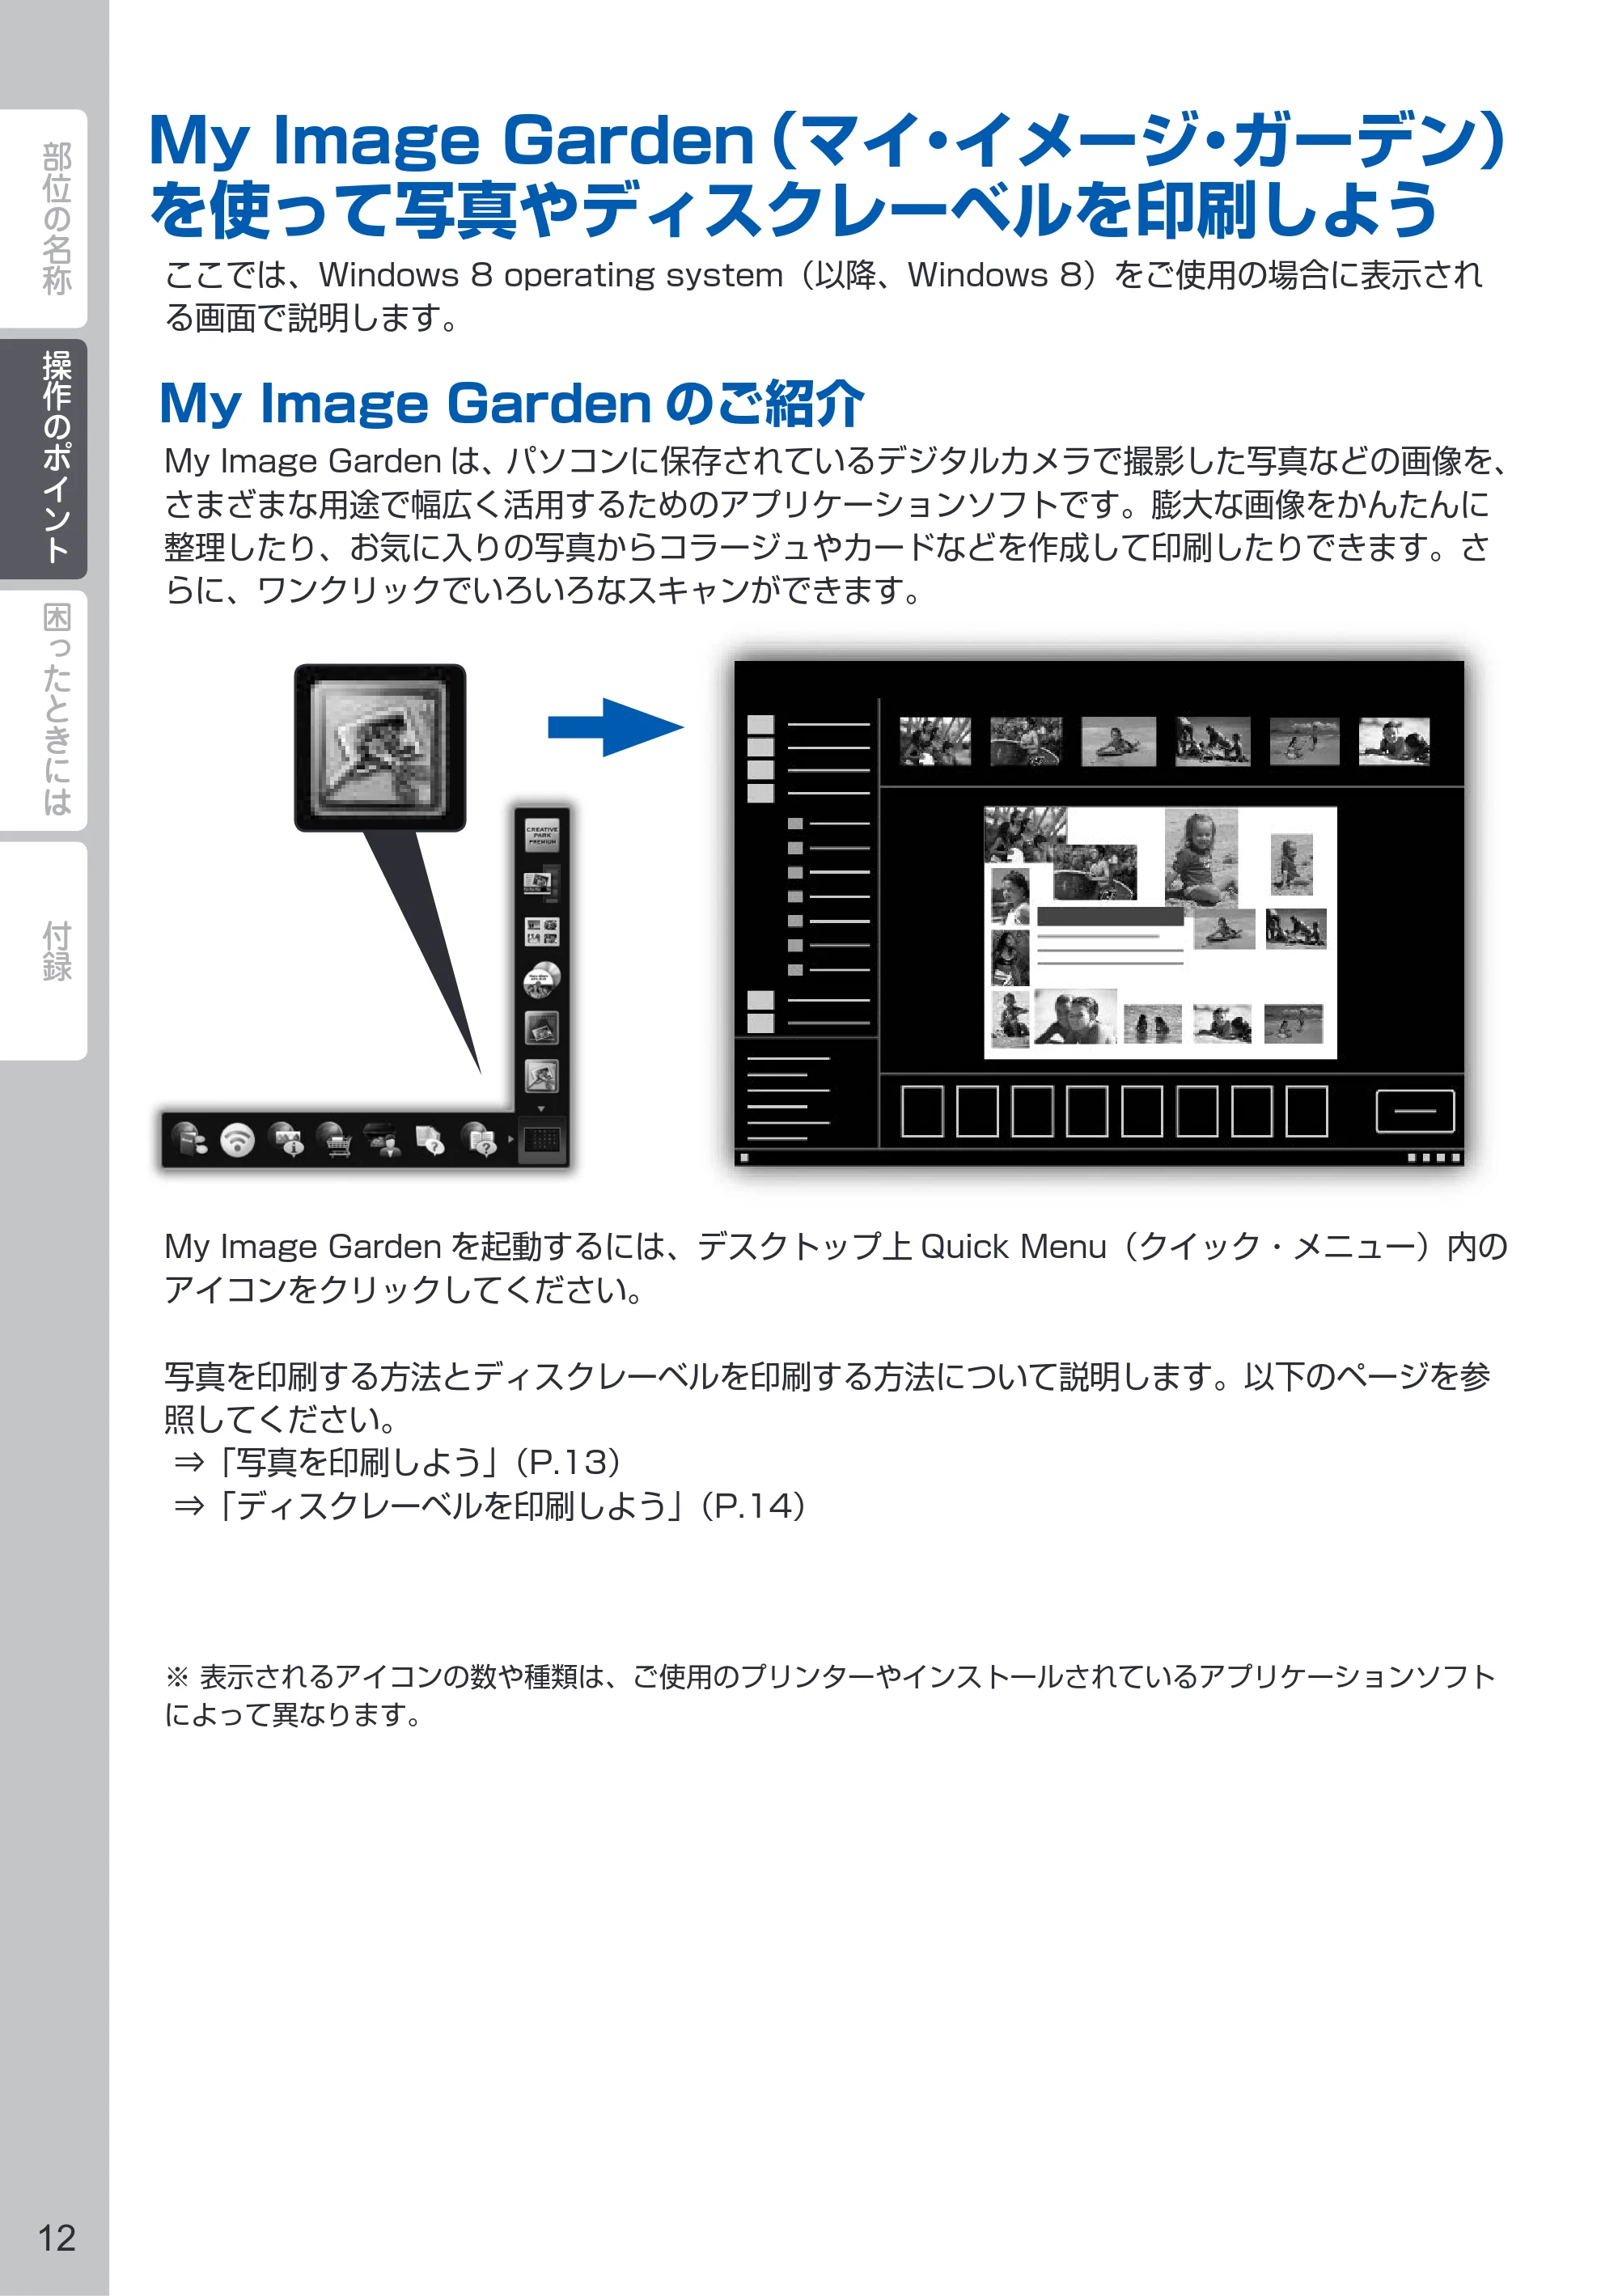The height and width of the screenshot is (2296, 1618).
Task: Expand the small right arrow beside the grid icon
Action: (x=511, y=1140)
